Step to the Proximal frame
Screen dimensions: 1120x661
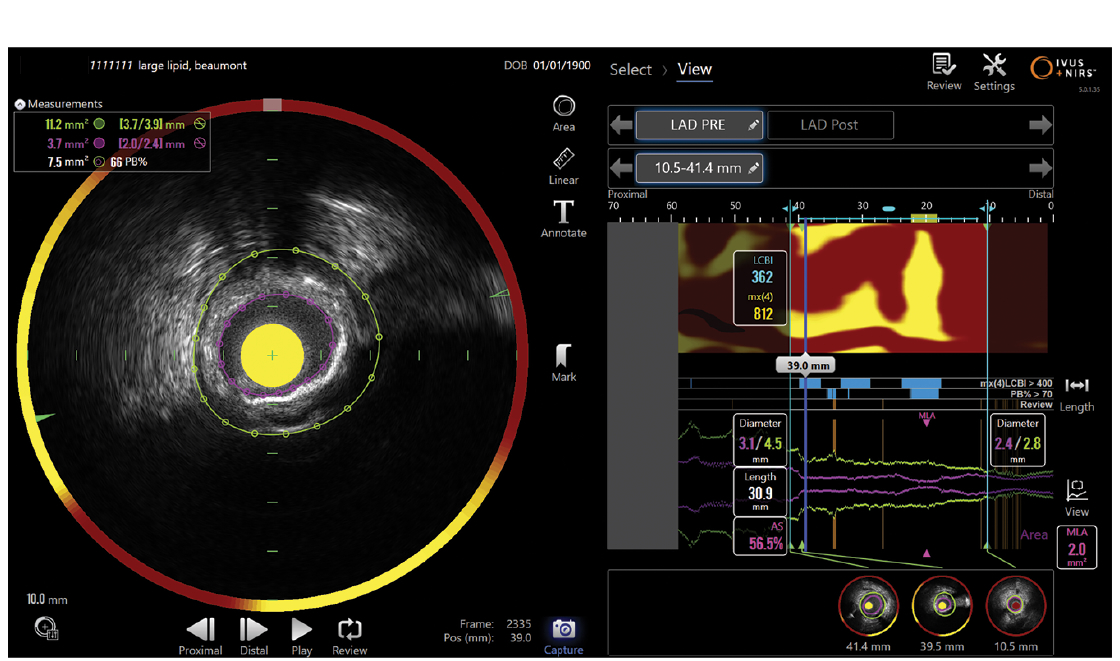(x=200, y=636)
